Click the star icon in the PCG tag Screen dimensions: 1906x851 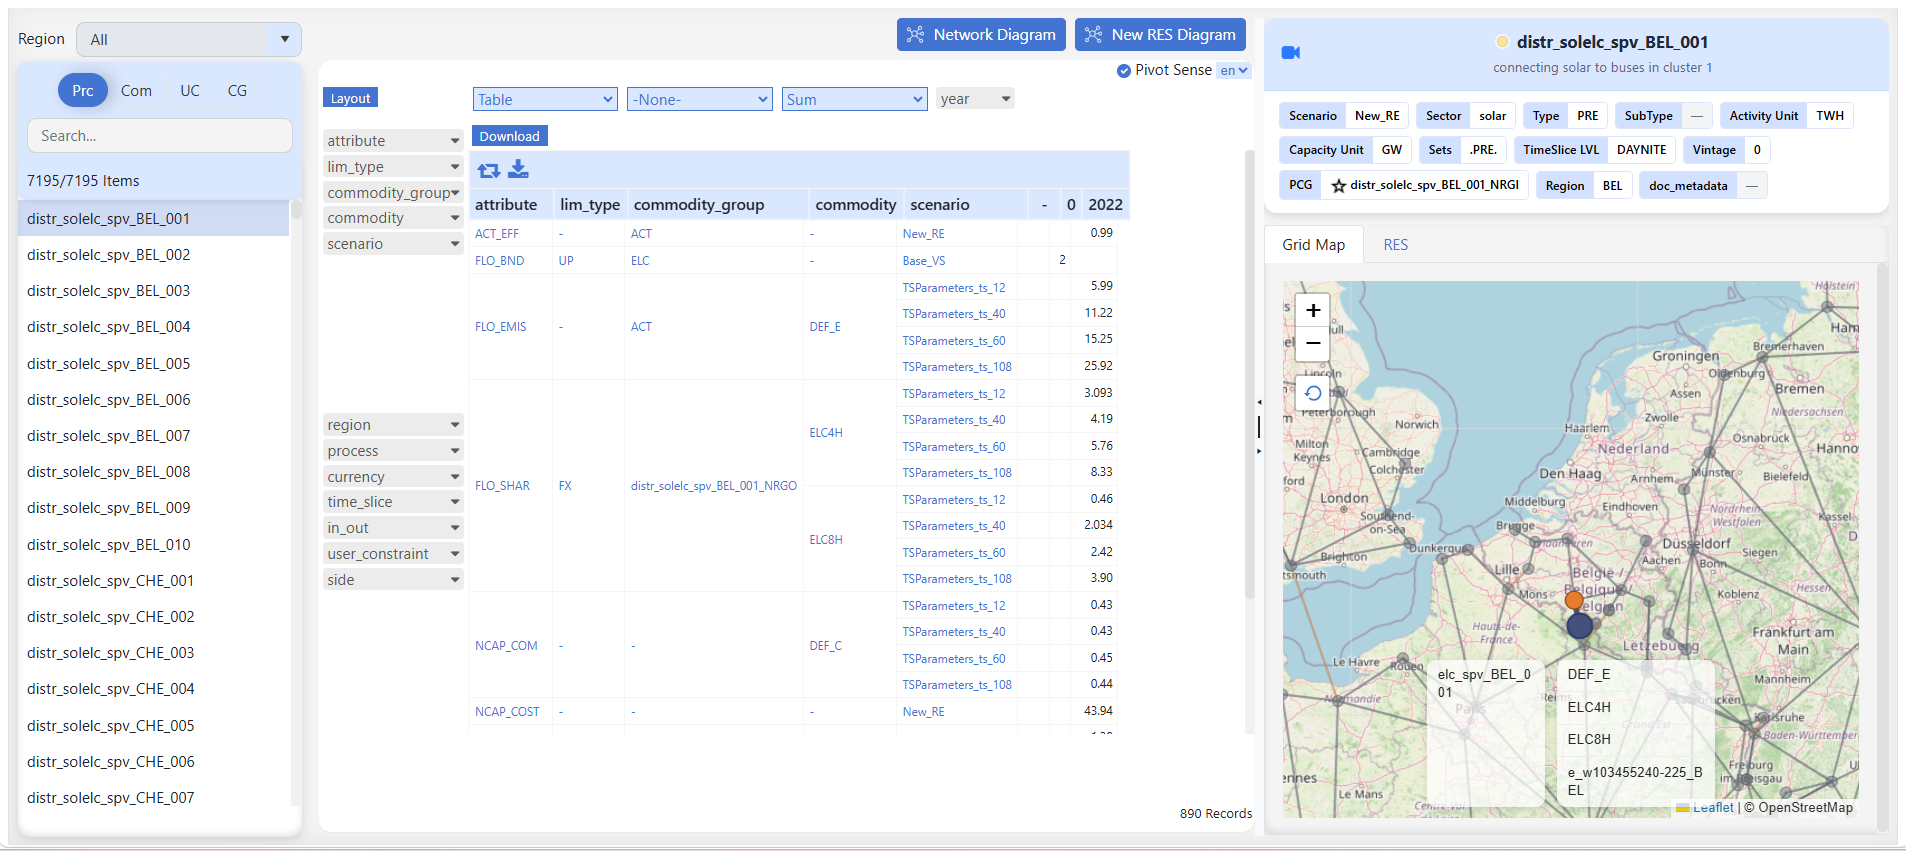[x=1339, y=186]
